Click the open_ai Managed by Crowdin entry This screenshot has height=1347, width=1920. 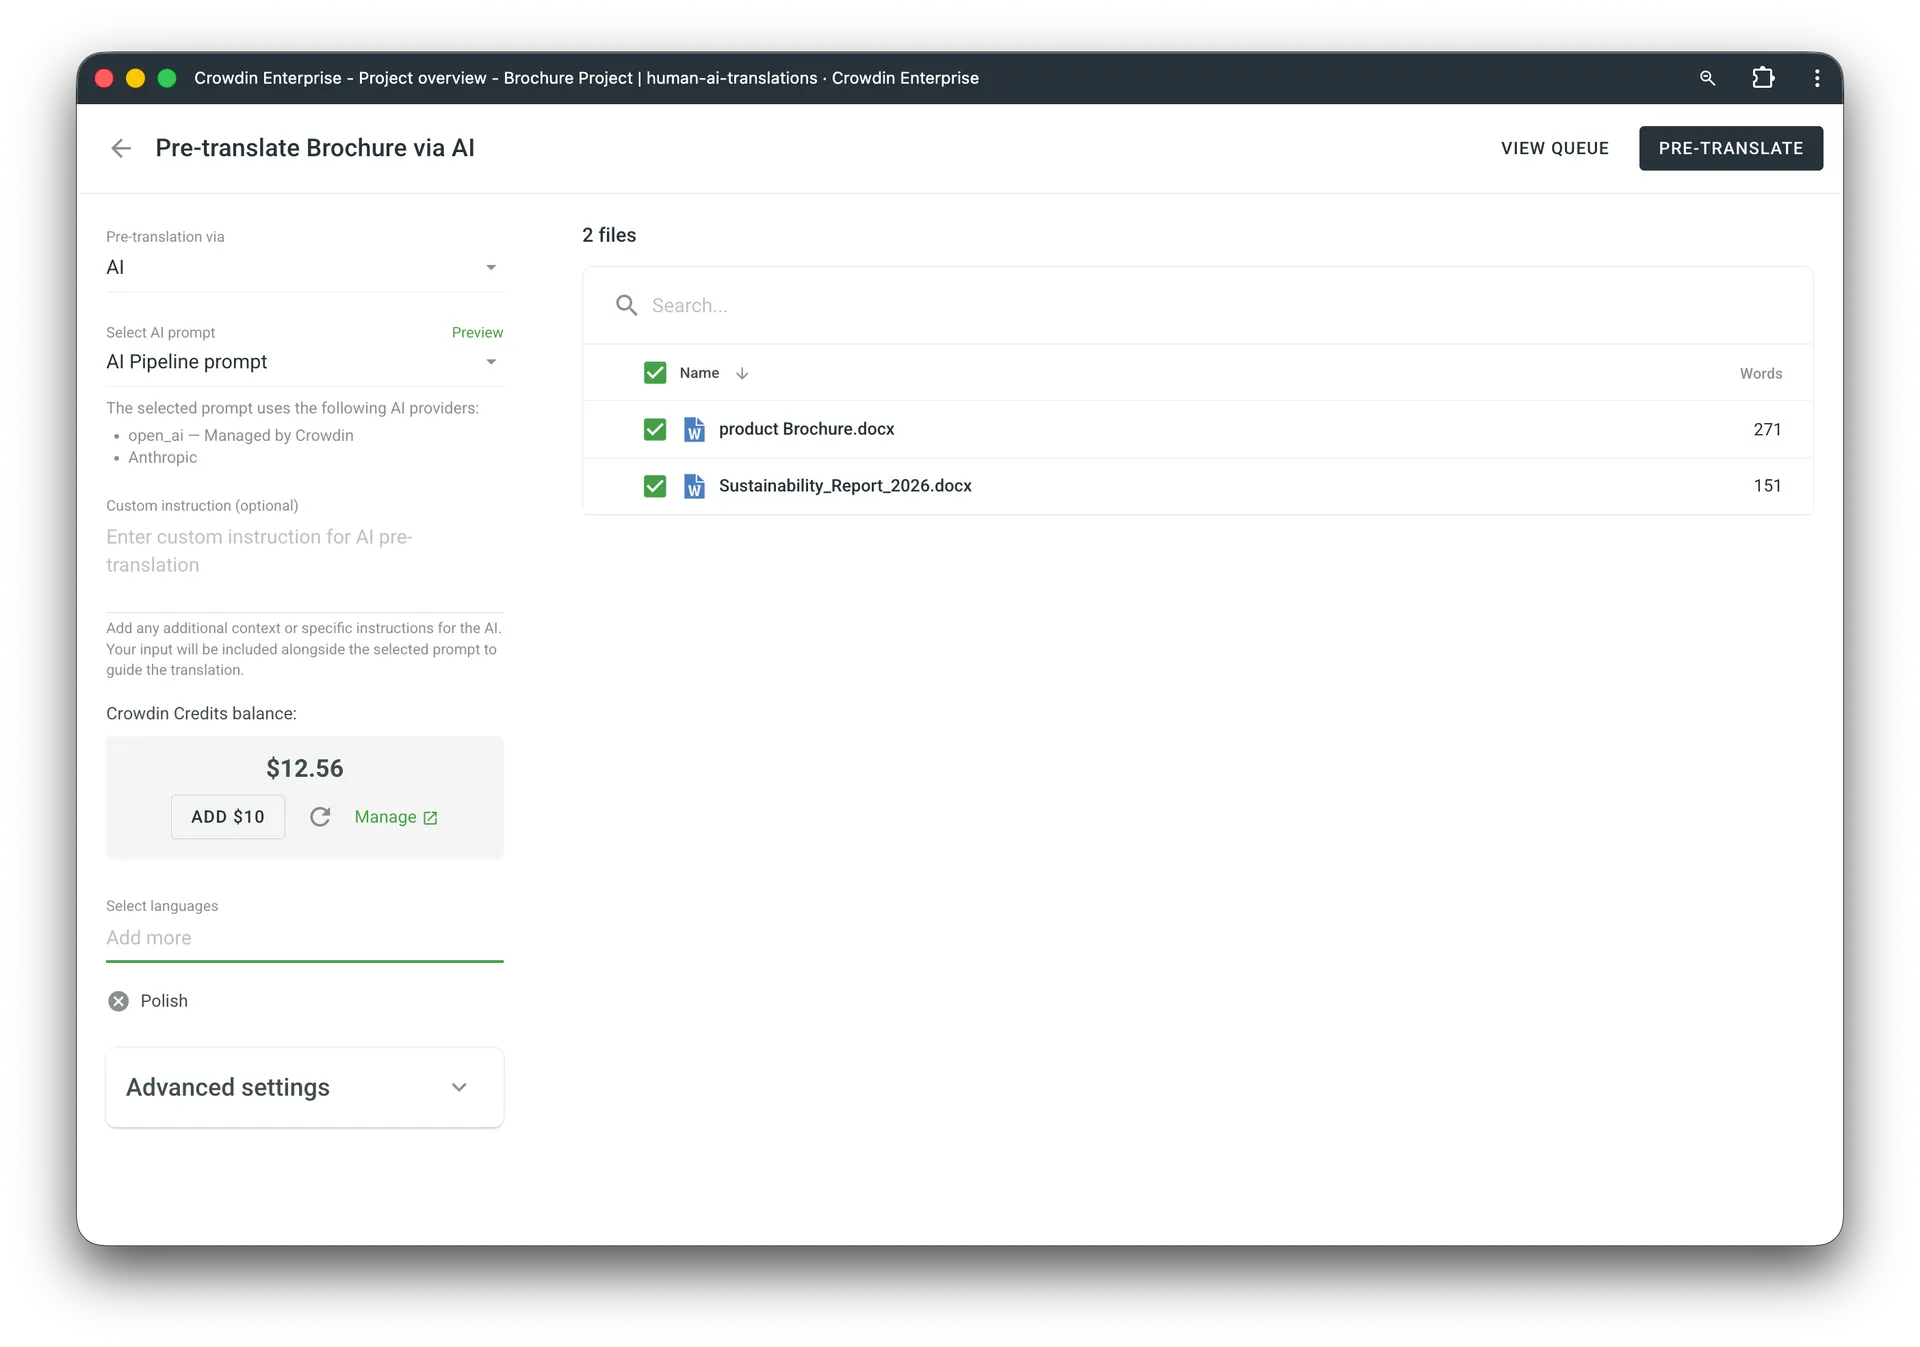(x=240, y=435)
